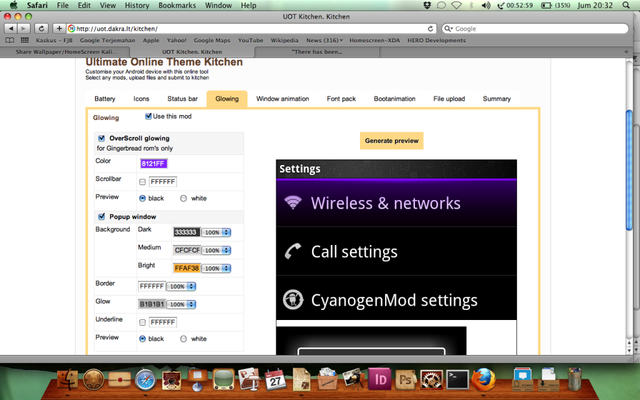Switch to the Status bar tab
The height and width of the screenshot is (400, 640).
point(182,99)
